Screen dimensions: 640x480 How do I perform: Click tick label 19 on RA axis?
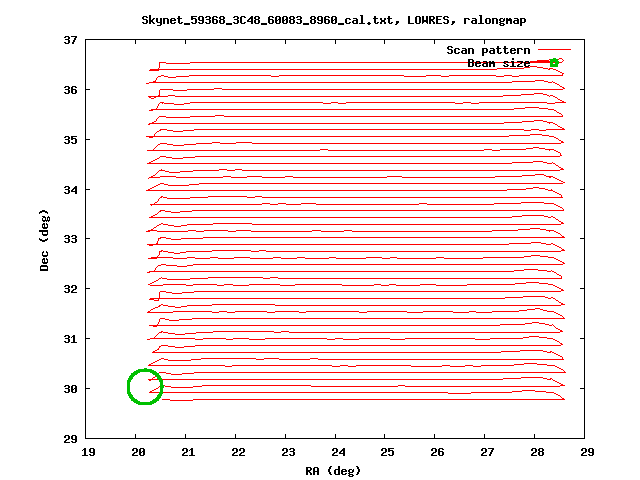pyautogui.click(x=88, y=452)
